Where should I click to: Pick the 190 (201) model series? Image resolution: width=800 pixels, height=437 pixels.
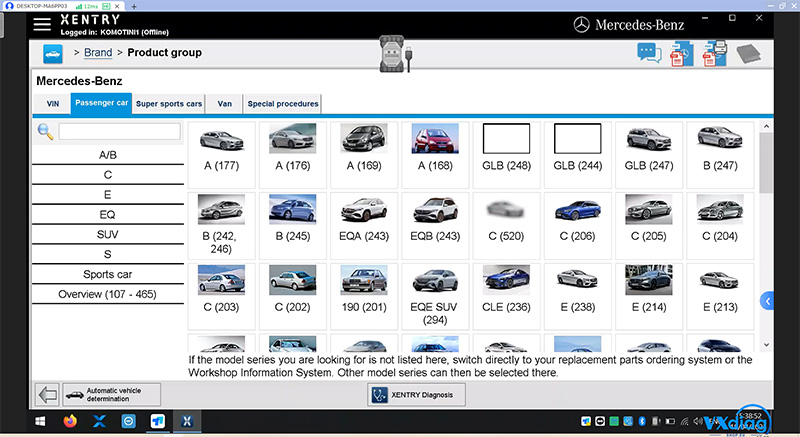[364, 296]
